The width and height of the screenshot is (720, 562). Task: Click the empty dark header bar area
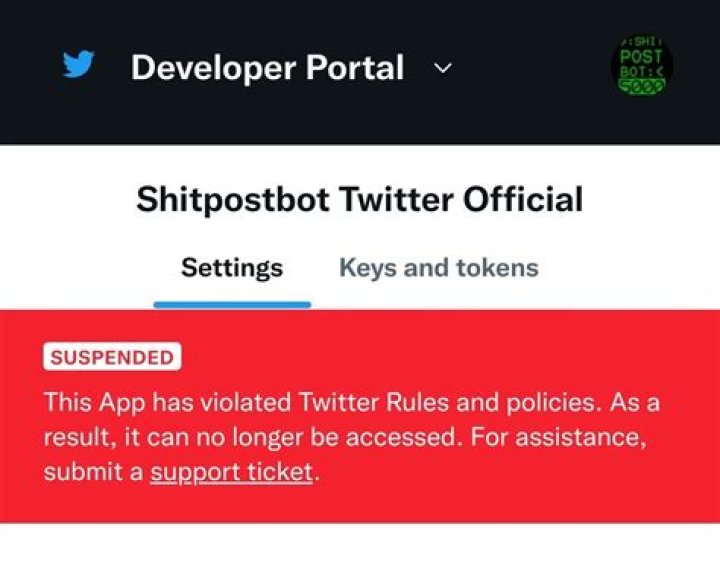tap(528, 69)
